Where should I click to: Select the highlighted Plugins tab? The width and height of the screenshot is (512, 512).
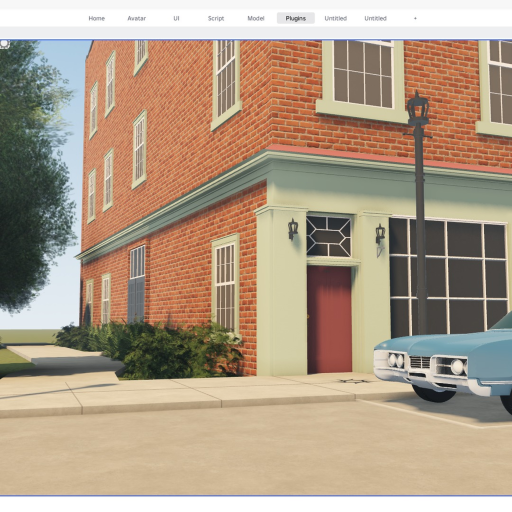click(x=296, y=18)
